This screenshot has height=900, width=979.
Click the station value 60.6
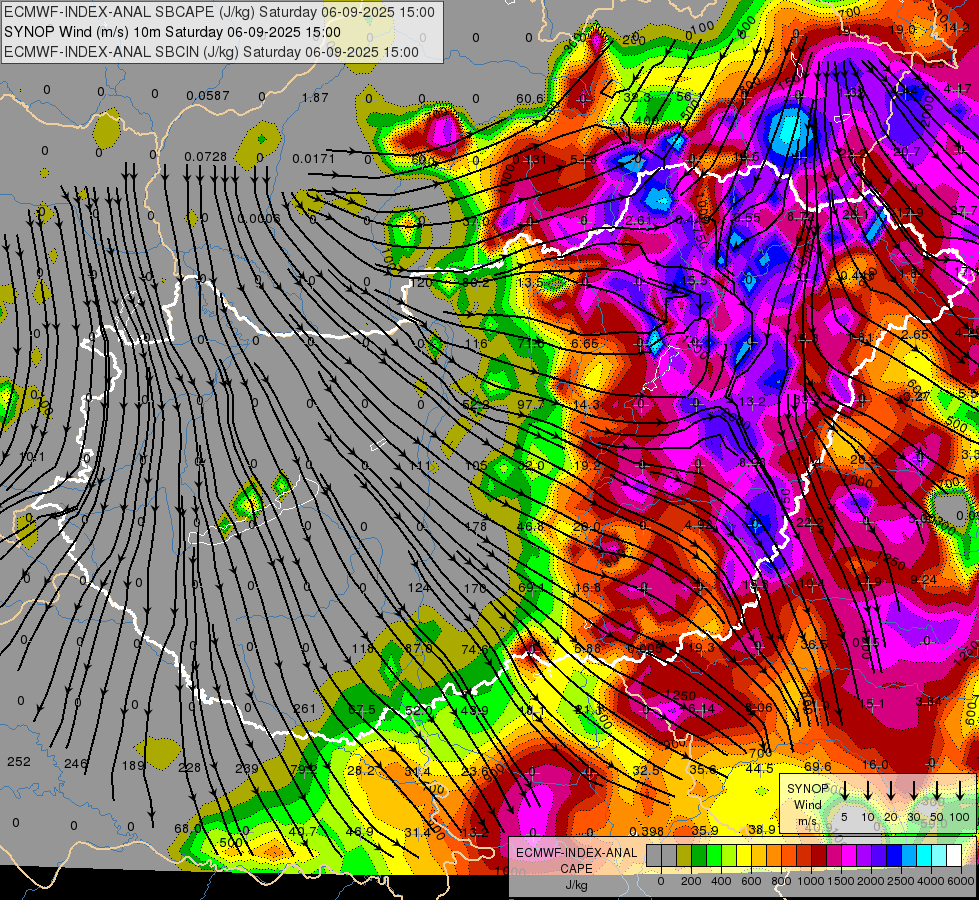point(530,99)
